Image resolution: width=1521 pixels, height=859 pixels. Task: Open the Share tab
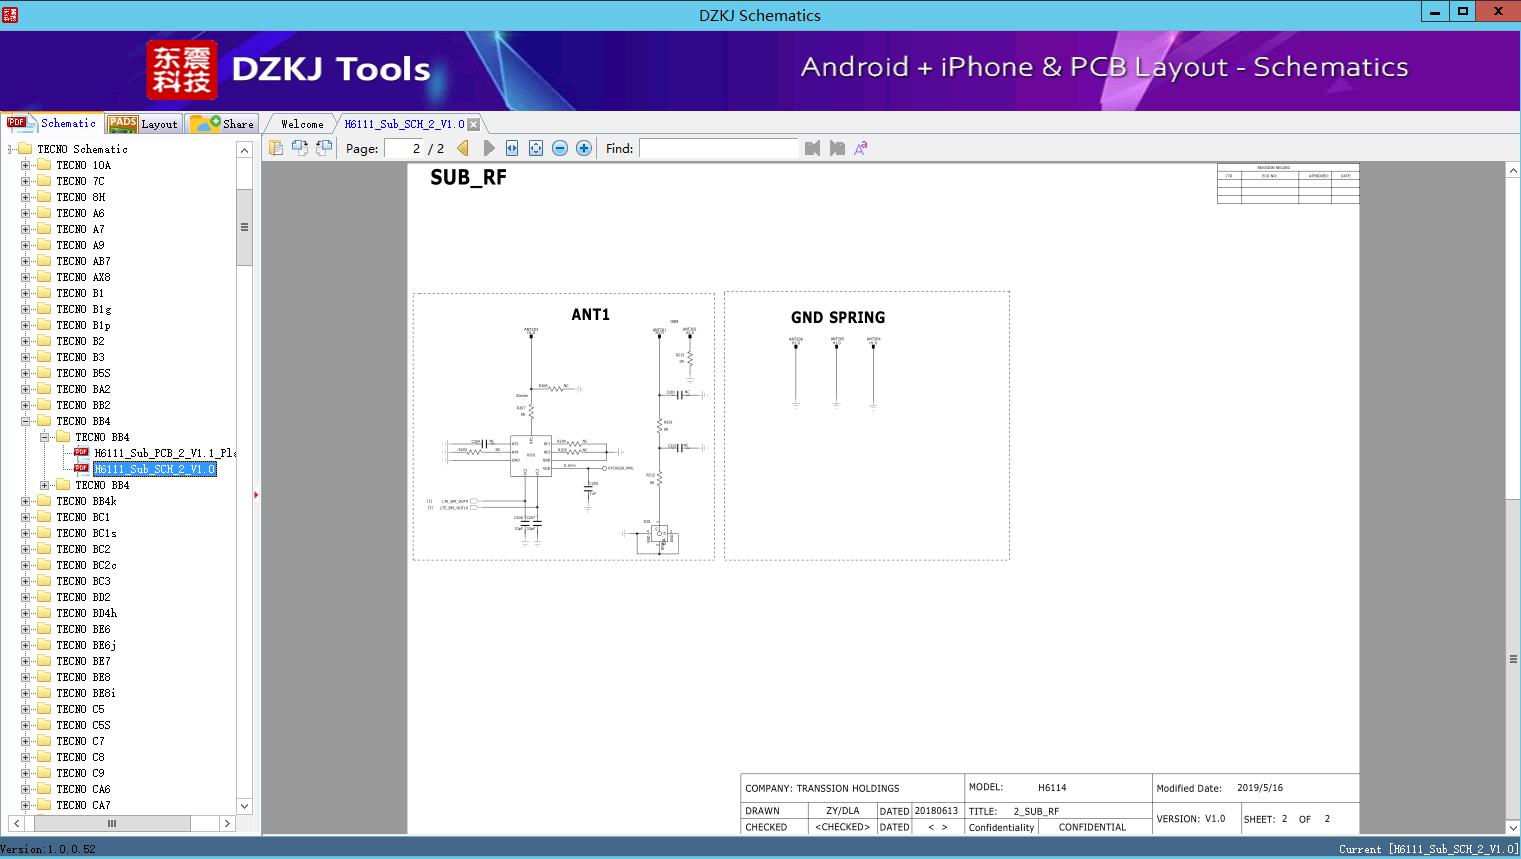[x=224, y=124]
